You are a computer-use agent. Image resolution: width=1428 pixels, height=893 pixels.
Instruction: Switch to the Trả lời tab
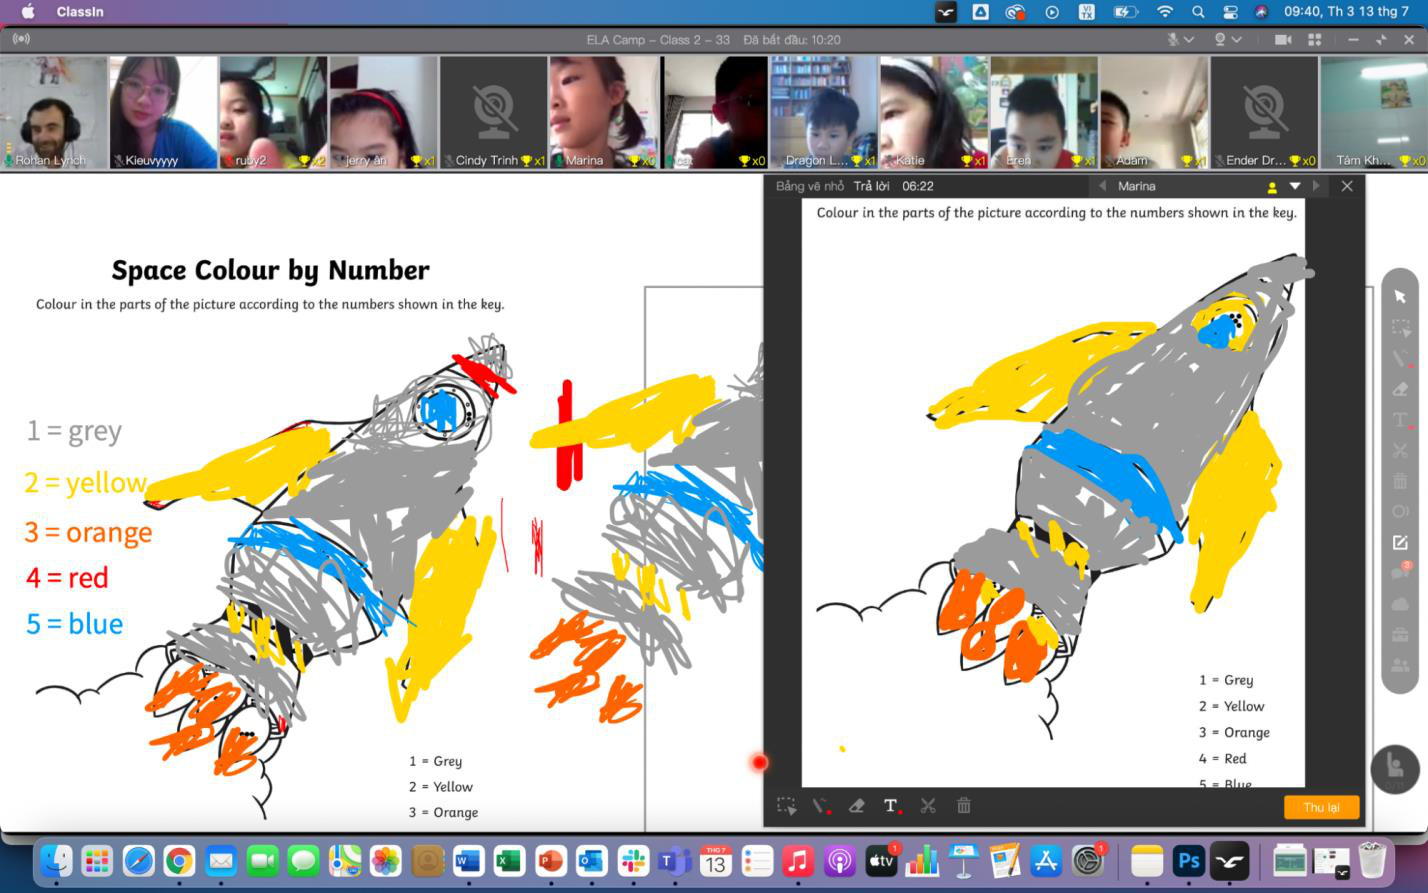(871, 186)
